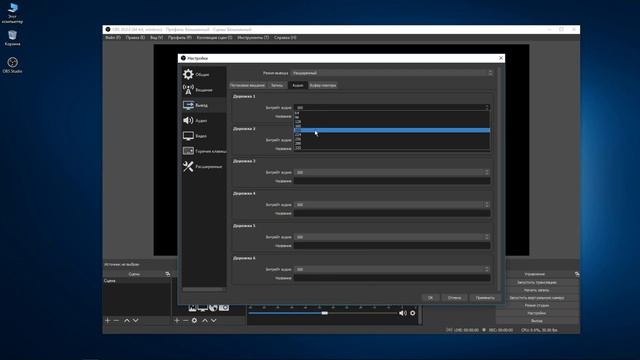Click the Применить (Apply) button
Image resolution: width=640 pixels, height=360 pixels.
[485, 298]
